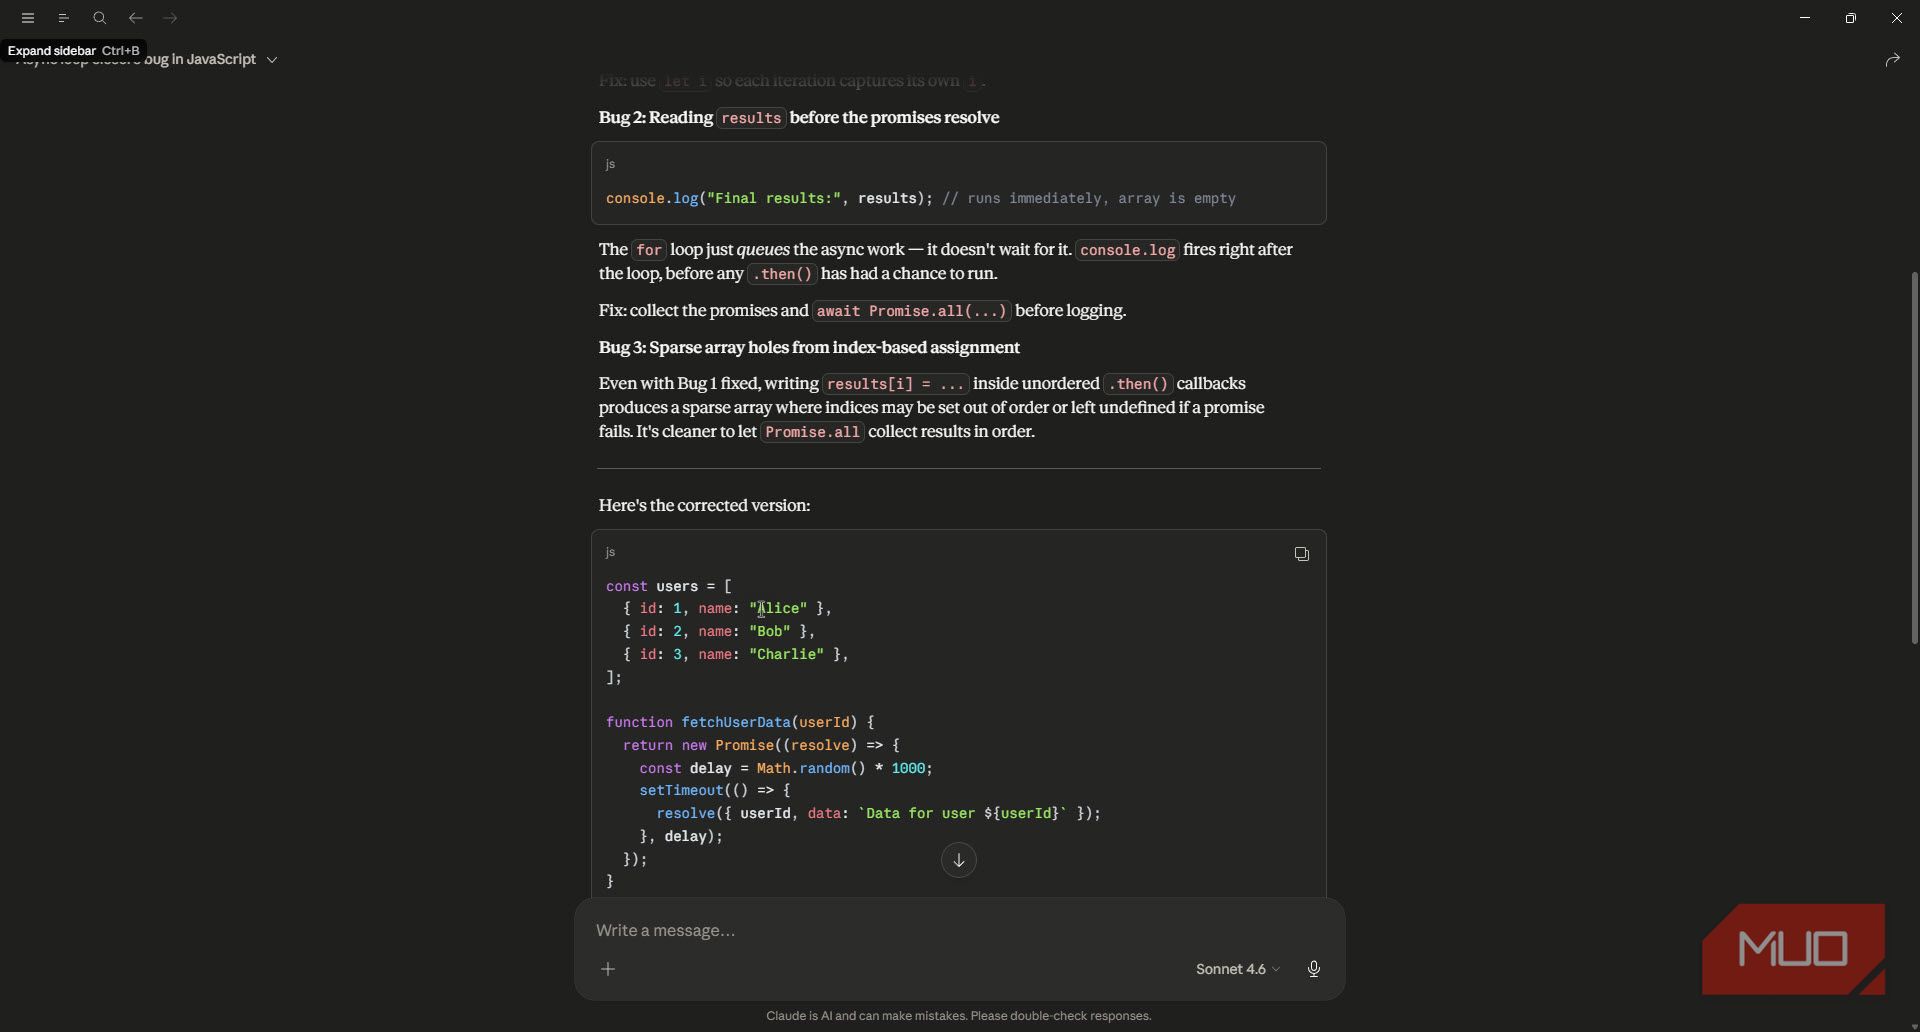Click the "const delay = Math.random() * 1000;" line
This screenshot has height=1032, width=1920.
click(x=786, y=768)
